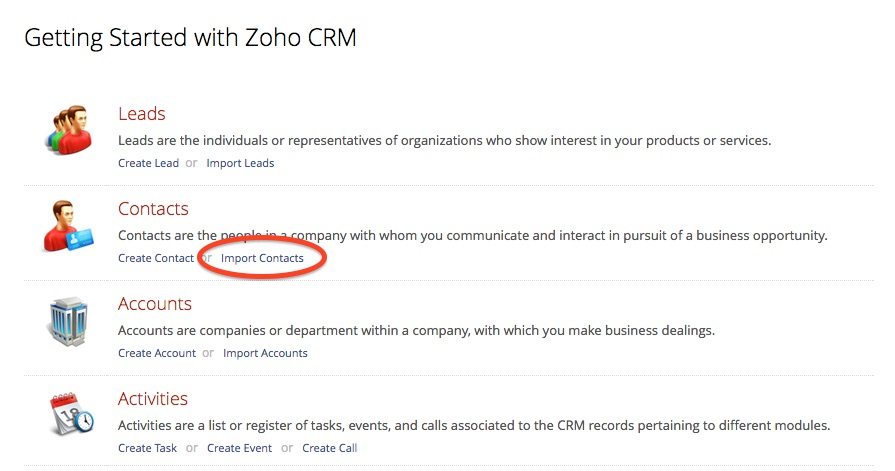Open the Accounts heading link

point(155,304)
